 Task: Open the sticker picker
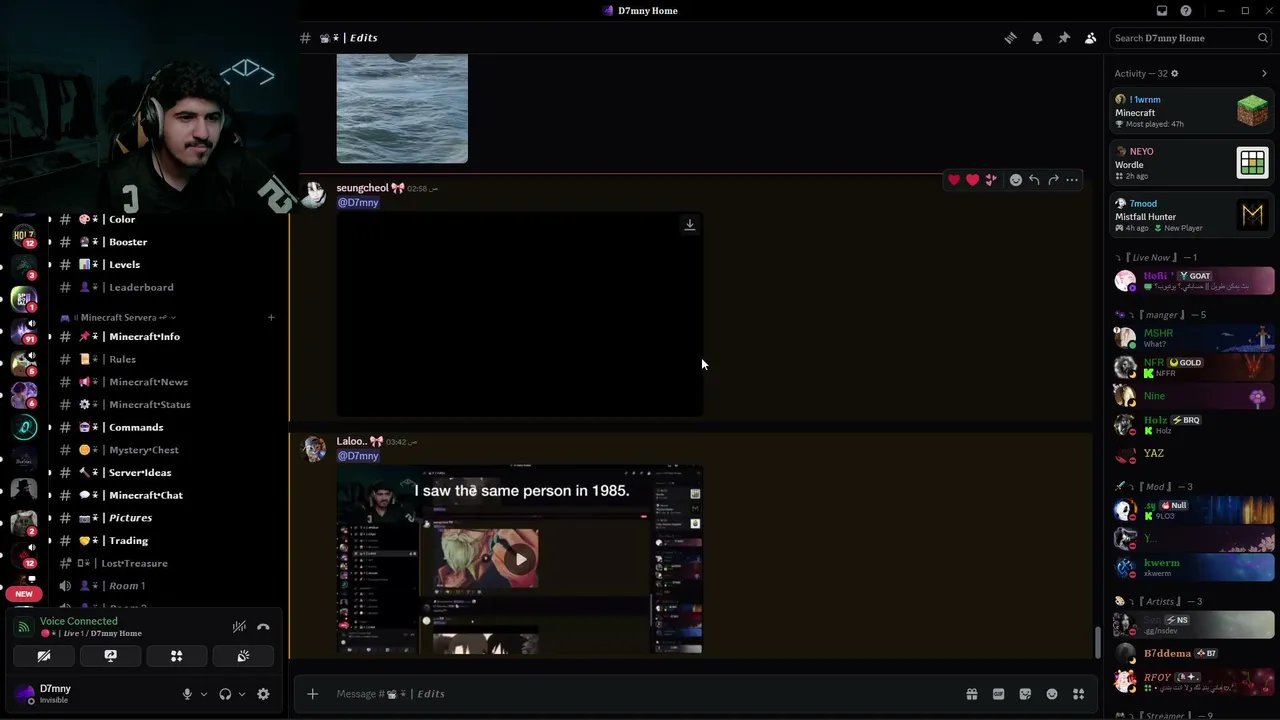(x=1025, y=694)
